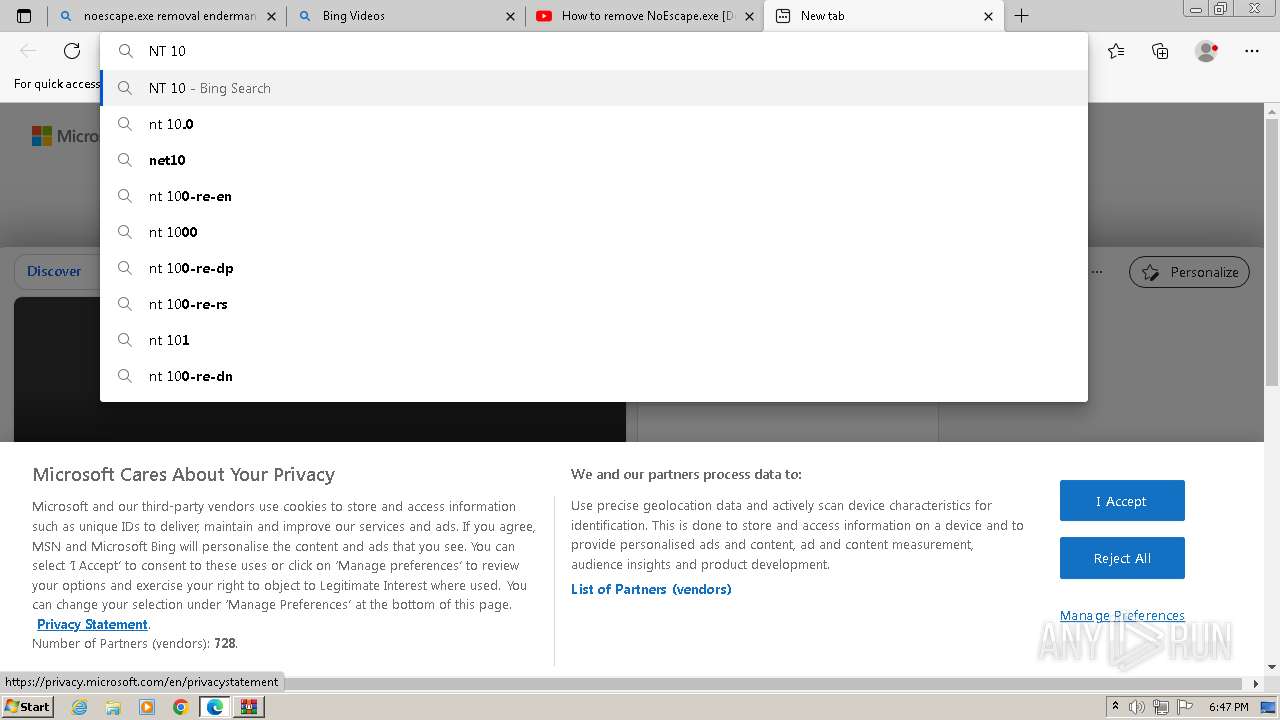The image size is (1280, 720).
Task: Open List of Partners (vendors) link
Action: (x=651, y=589)
